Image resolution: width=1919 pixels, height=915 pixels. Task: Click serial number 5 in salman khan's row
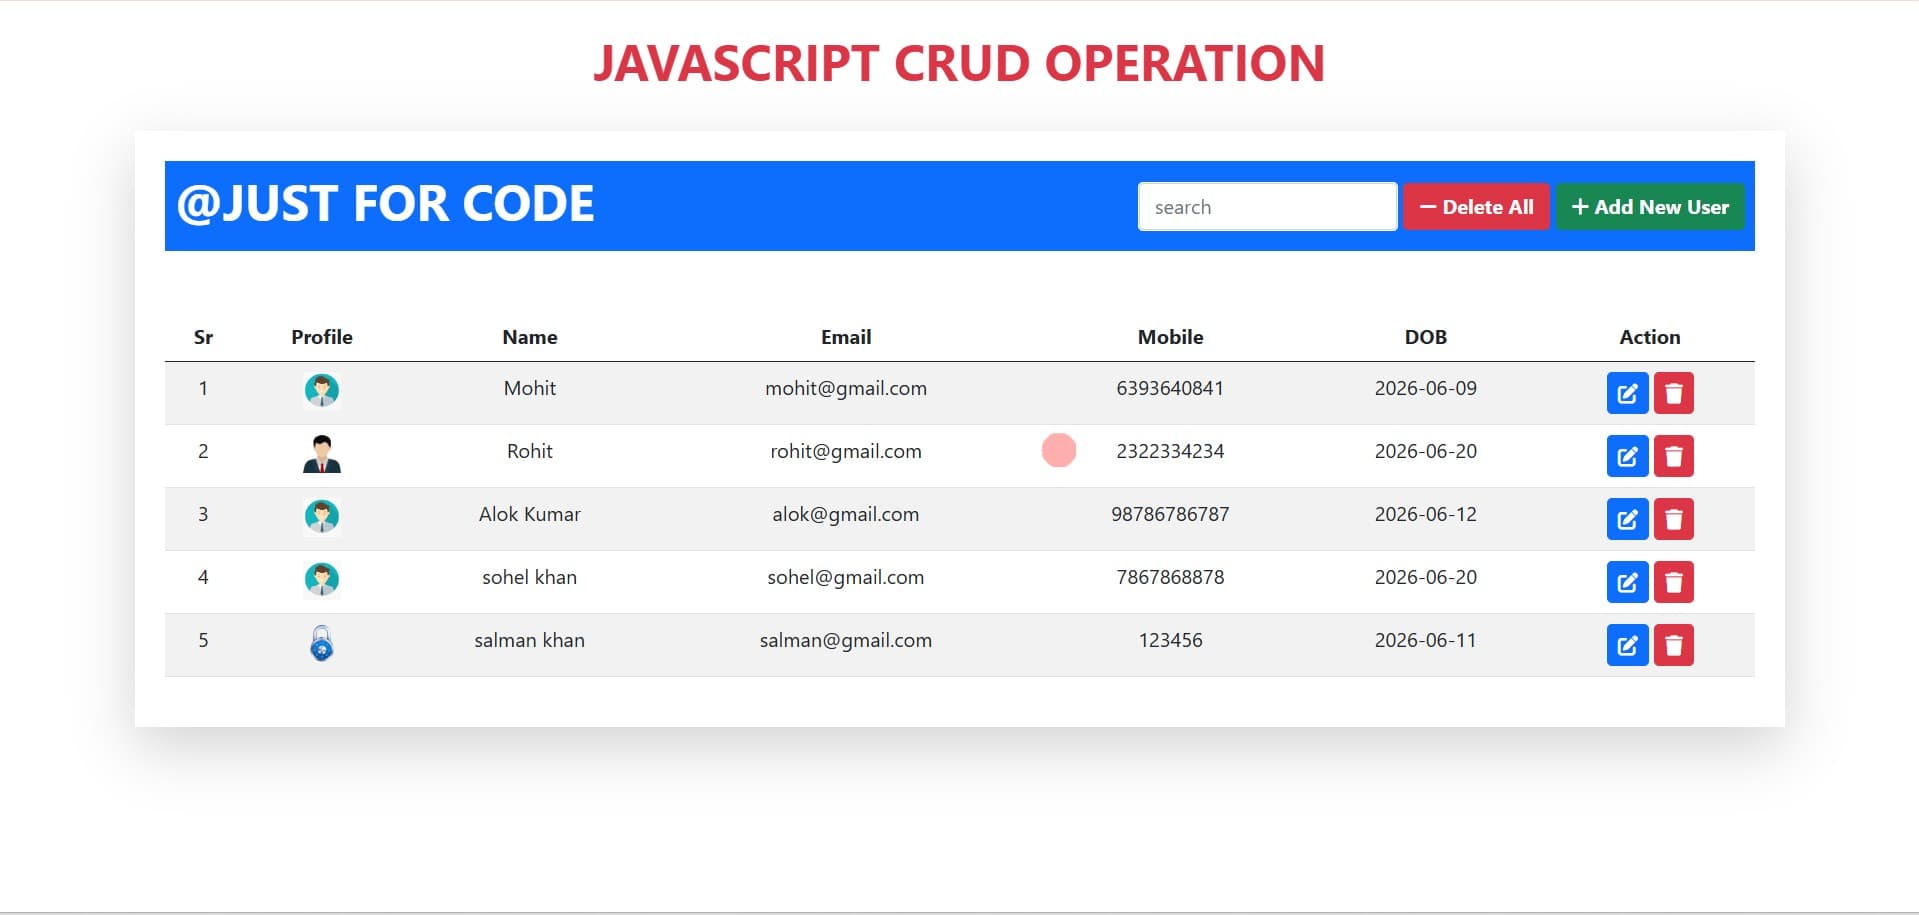(203, 640)
